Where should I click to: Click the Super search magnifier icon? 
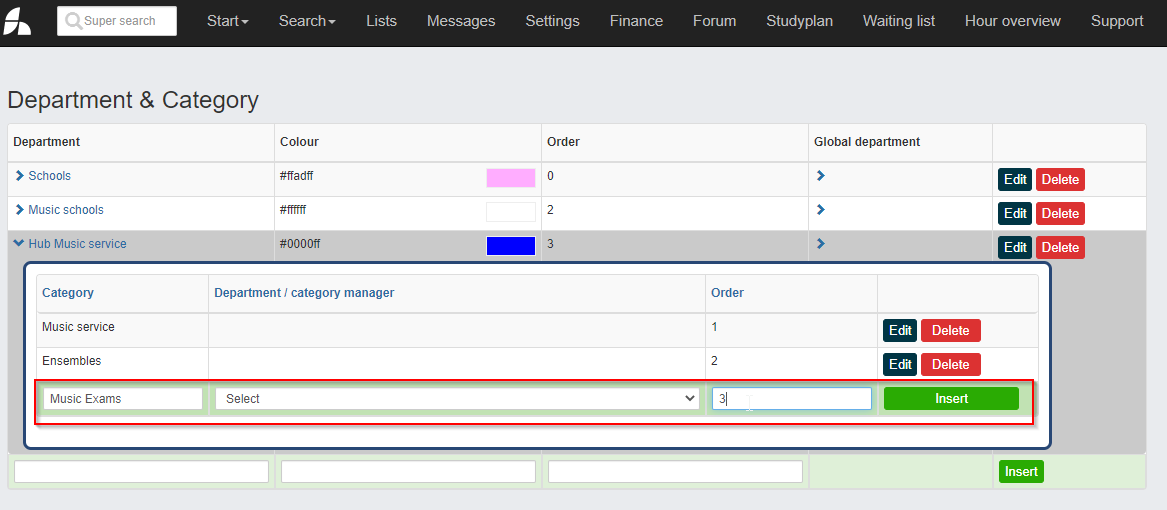tap(73, 22)
